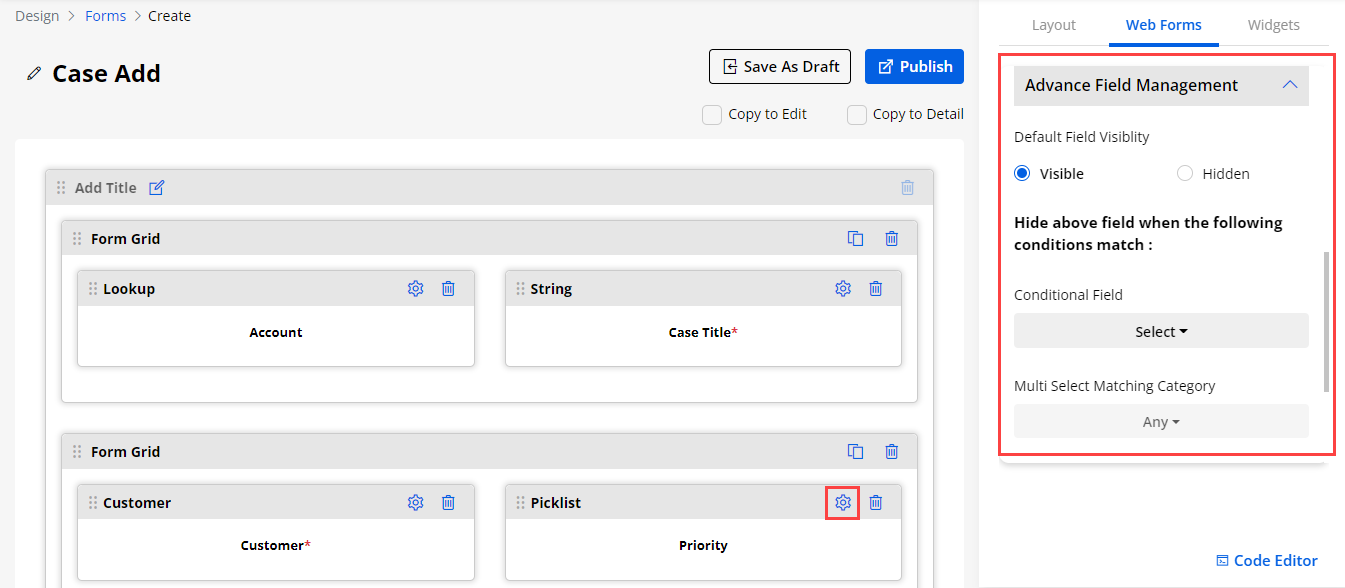Save the form as draft
This screenshot has width=1345, height=588.
coord(779,67)
